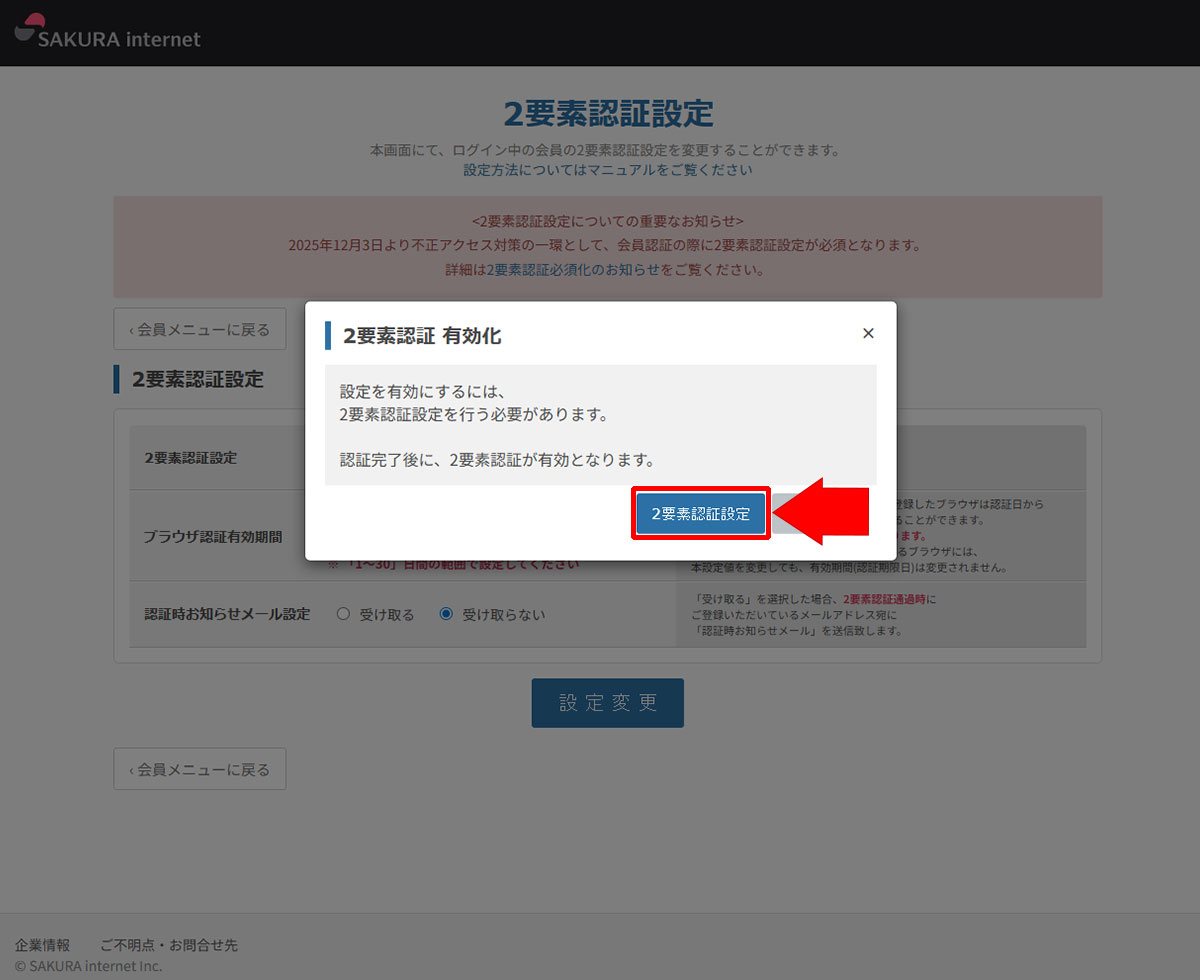
Task: Select the 受け取らない radio option
Action: (446, 615)
